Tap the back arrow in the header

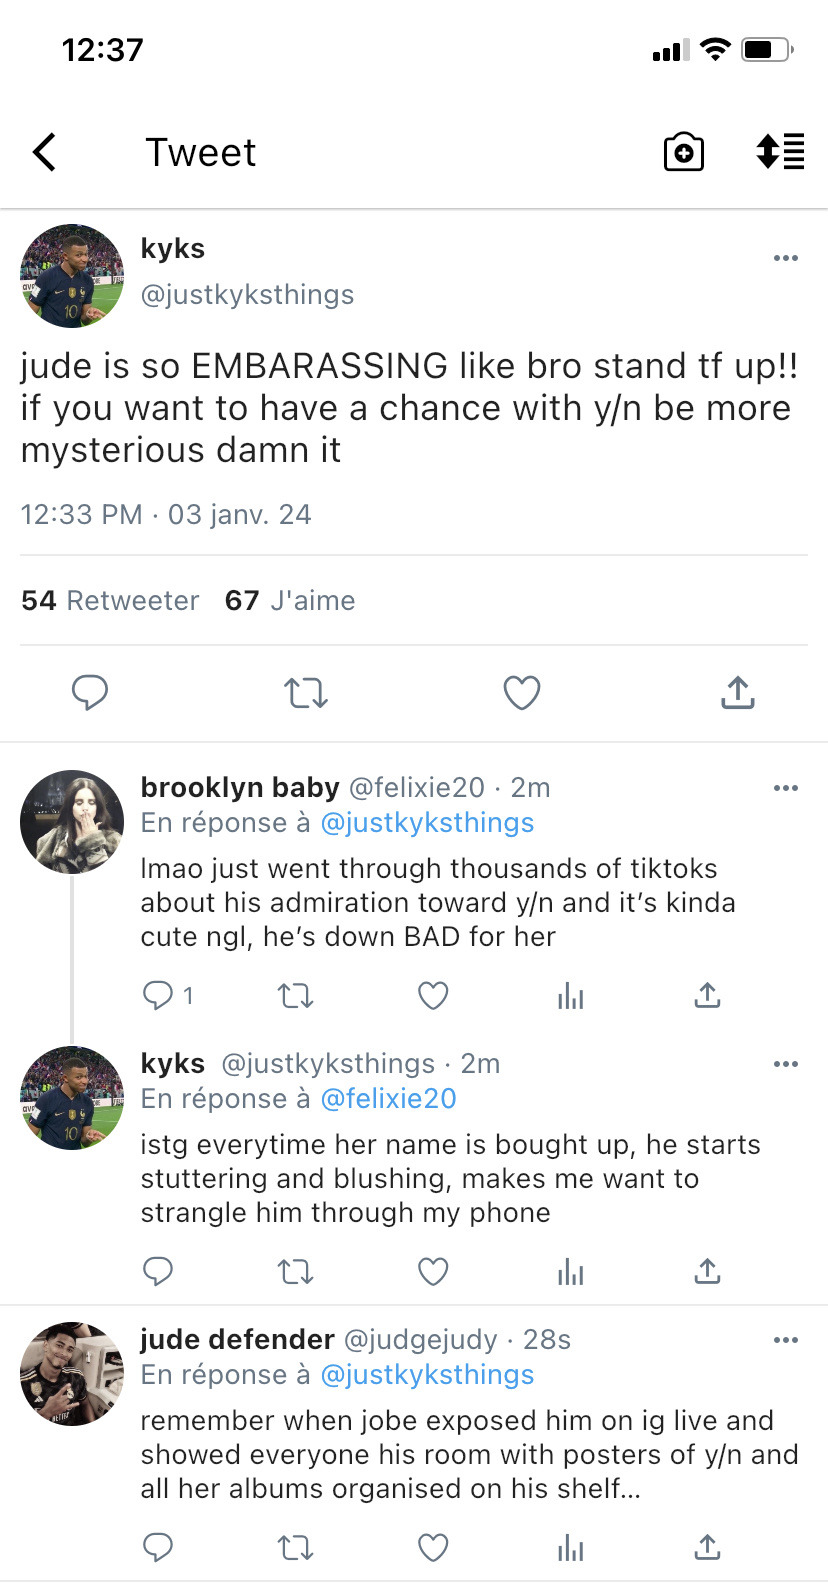click(x=45, y=153)
